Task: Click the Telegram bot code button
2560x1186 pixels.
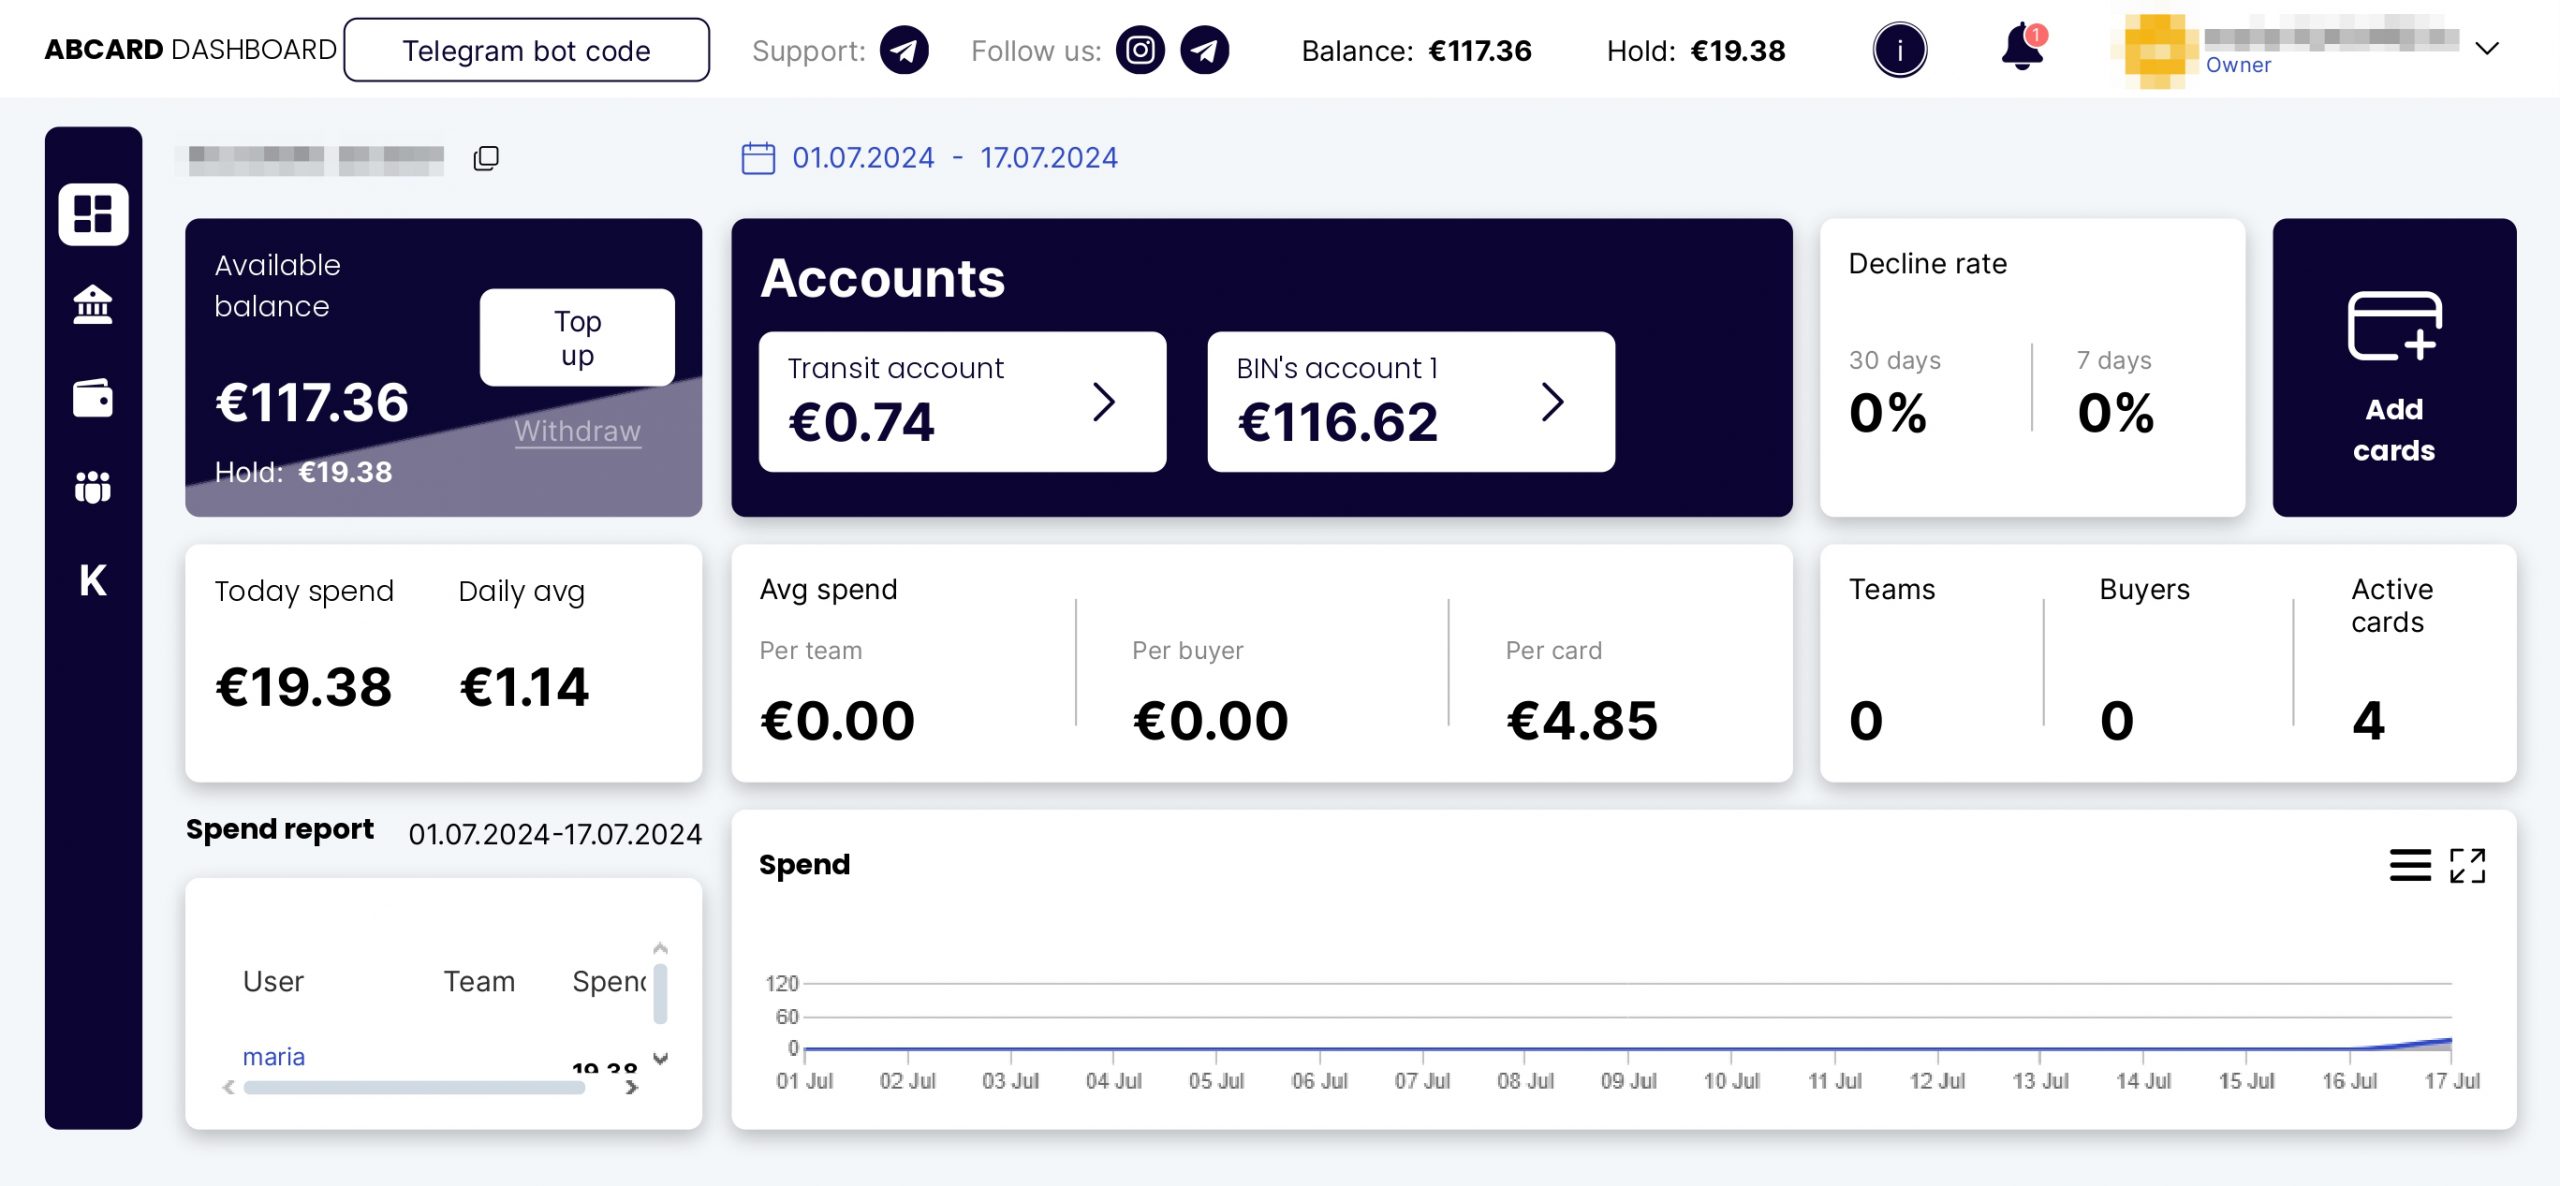Action: click(526, 50)
